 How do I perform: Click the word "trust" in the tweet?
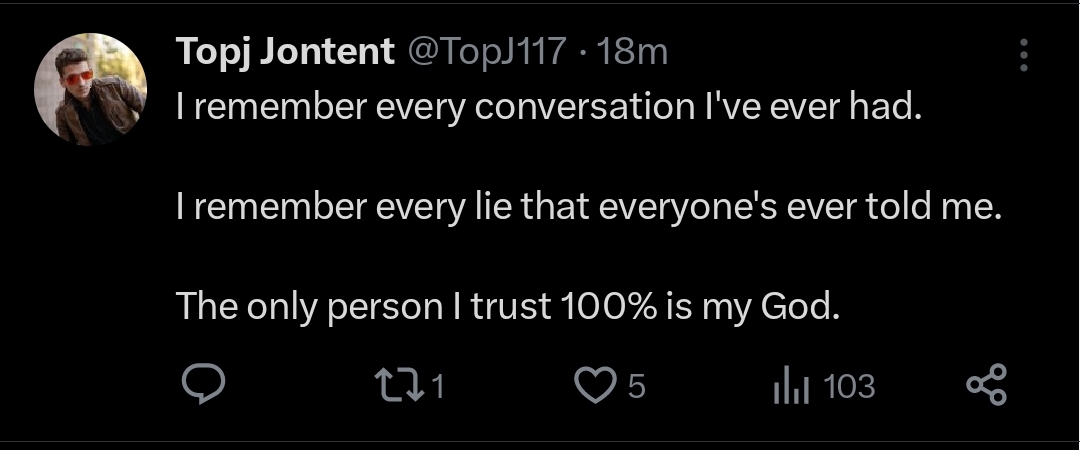510,306
